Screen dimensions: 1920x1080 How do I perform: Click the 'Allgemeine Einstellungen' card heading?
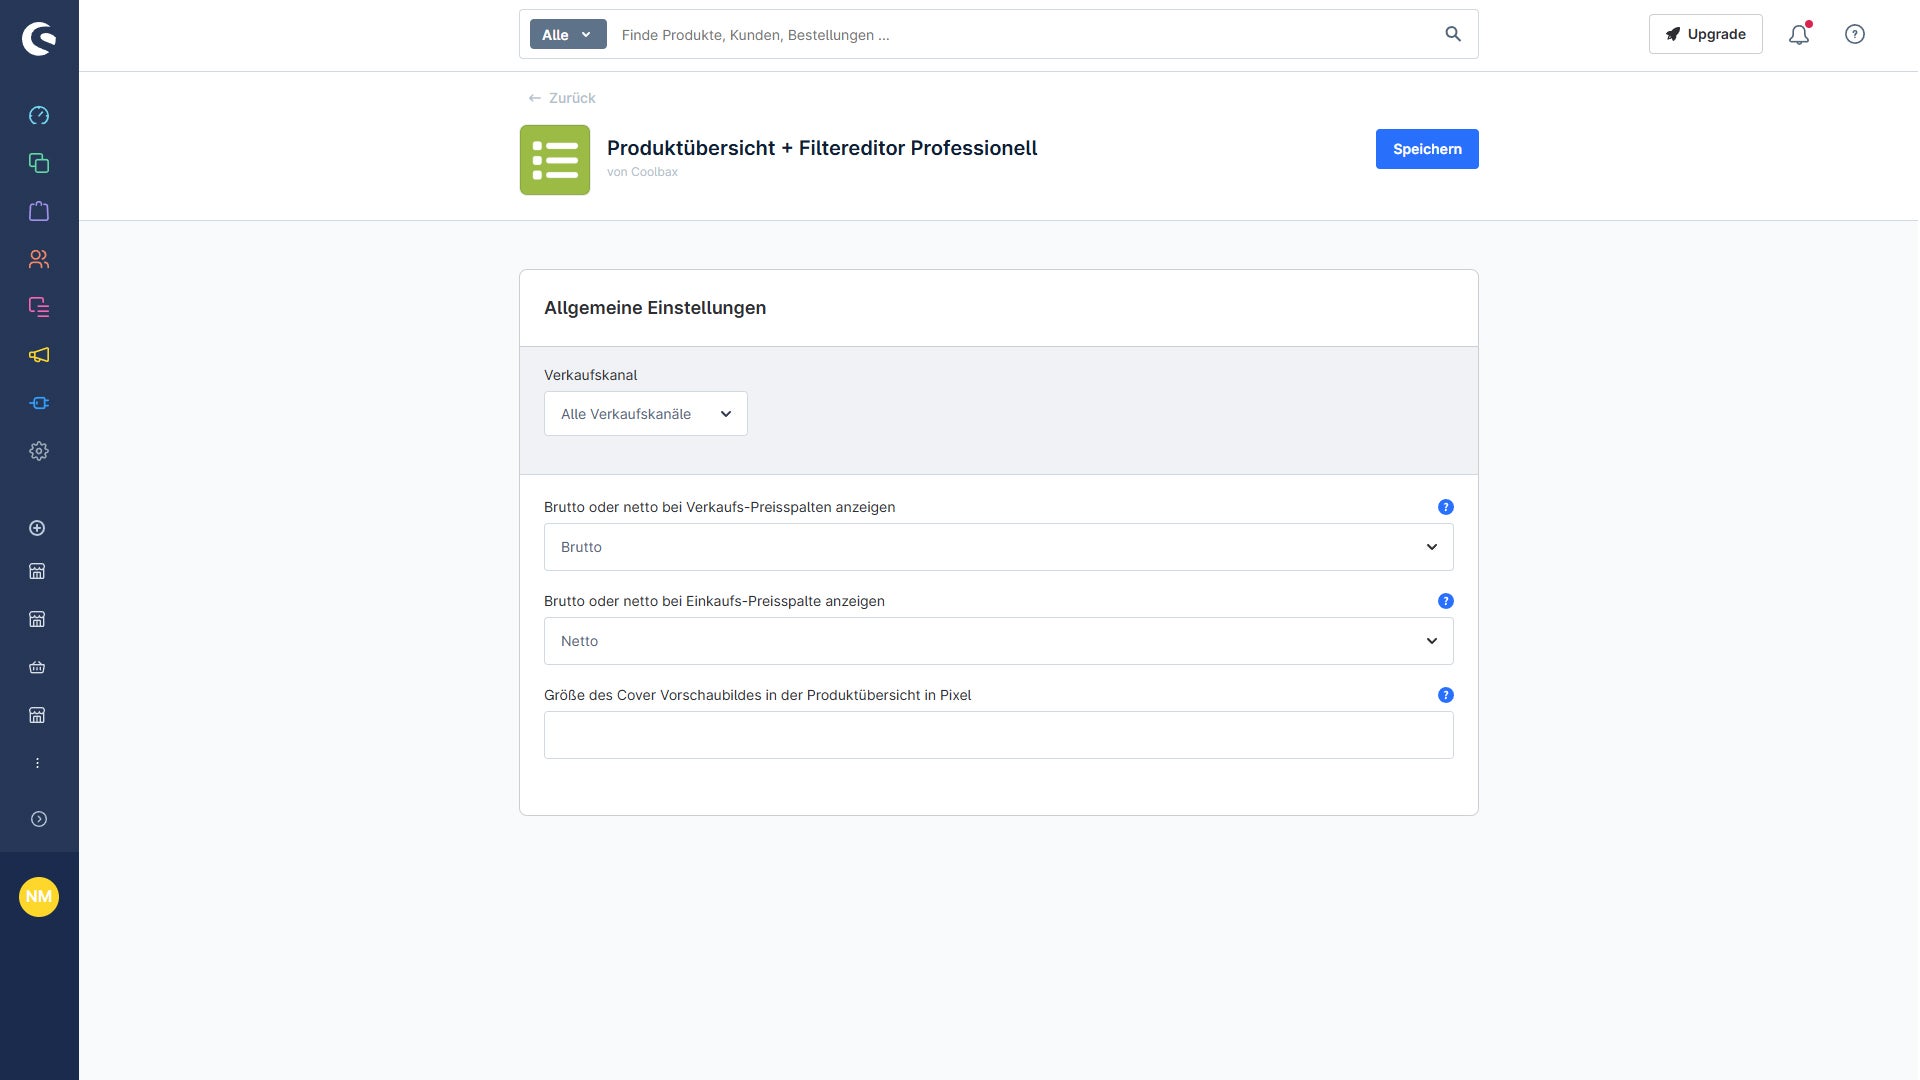tap(655, 308)
